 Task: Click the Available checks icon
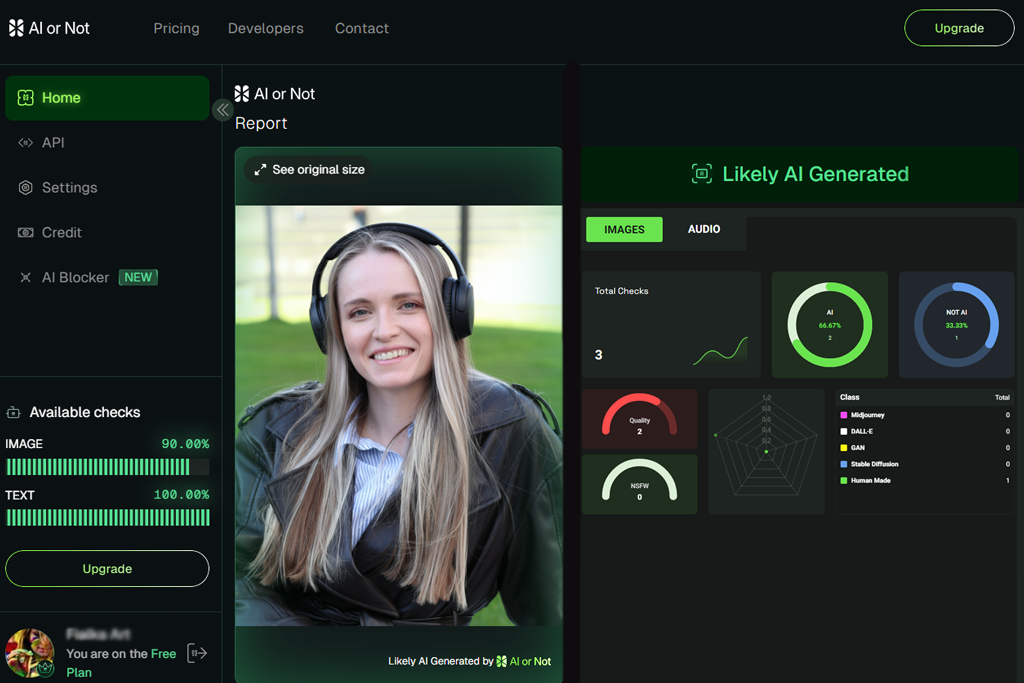click(13, 412)
